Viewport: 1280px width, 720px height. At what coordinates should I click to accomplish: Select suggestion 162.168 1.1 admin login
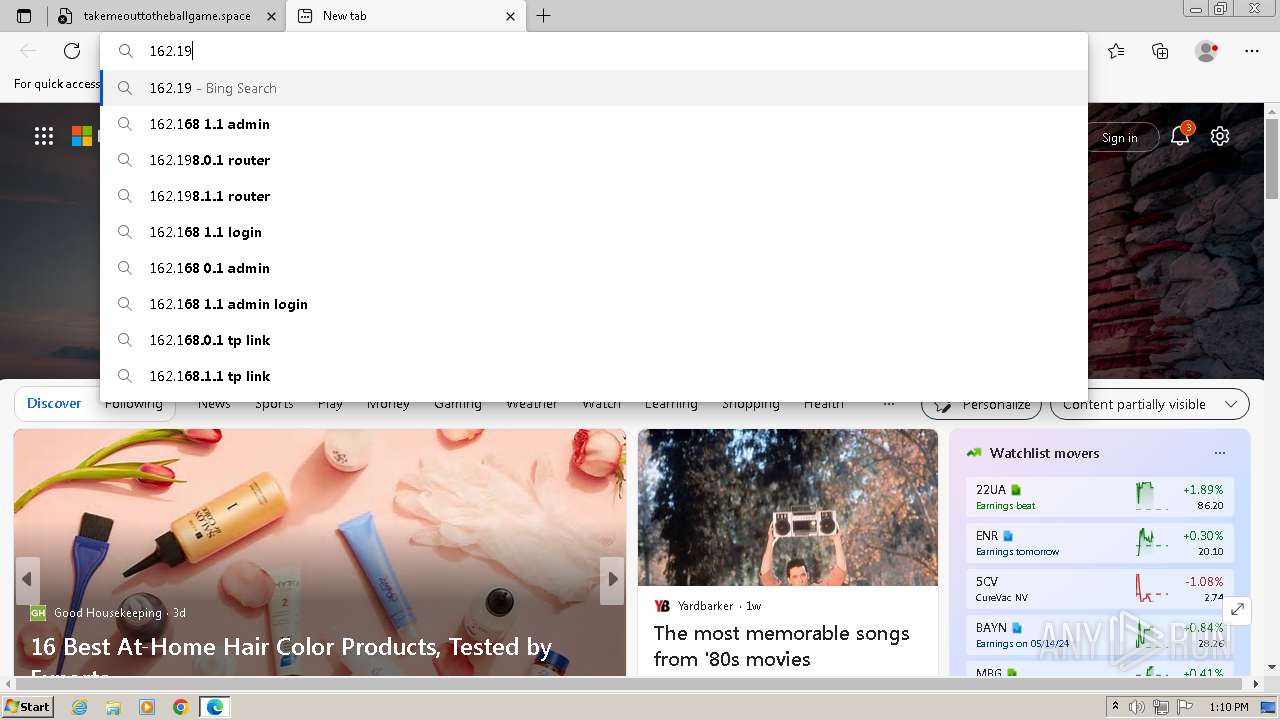[x=594, y=304]
